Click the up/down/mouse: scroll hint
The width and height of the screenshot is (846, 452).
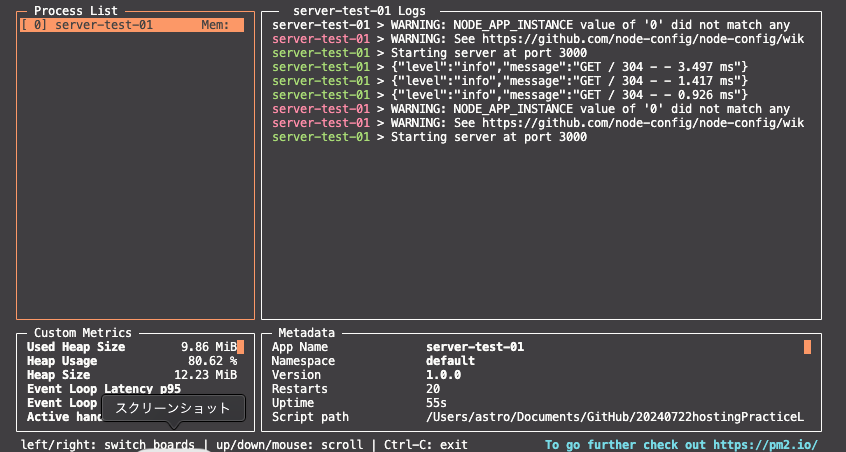(x=290, y=445)
